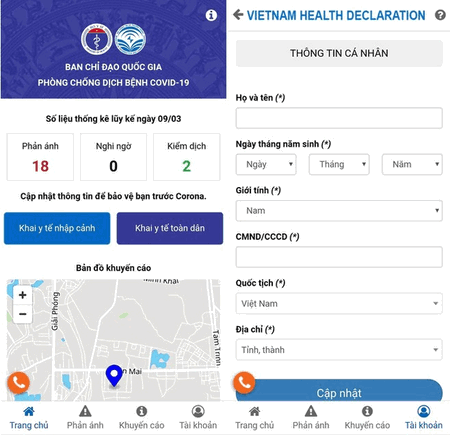Open the Ngày day dropdown
Viewport: 450px width, 435px height.
[266, 164]
